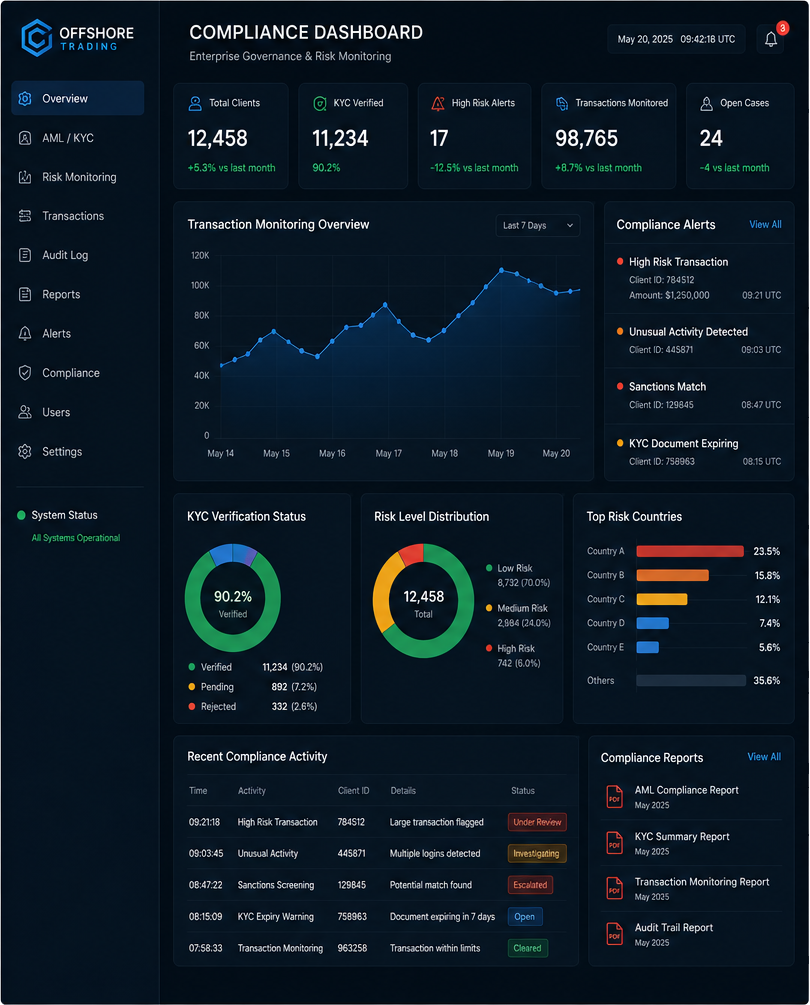Viewport: 810px width, 1005px height.
Task: Click the Cleared status badge
Action: point(527,948)
